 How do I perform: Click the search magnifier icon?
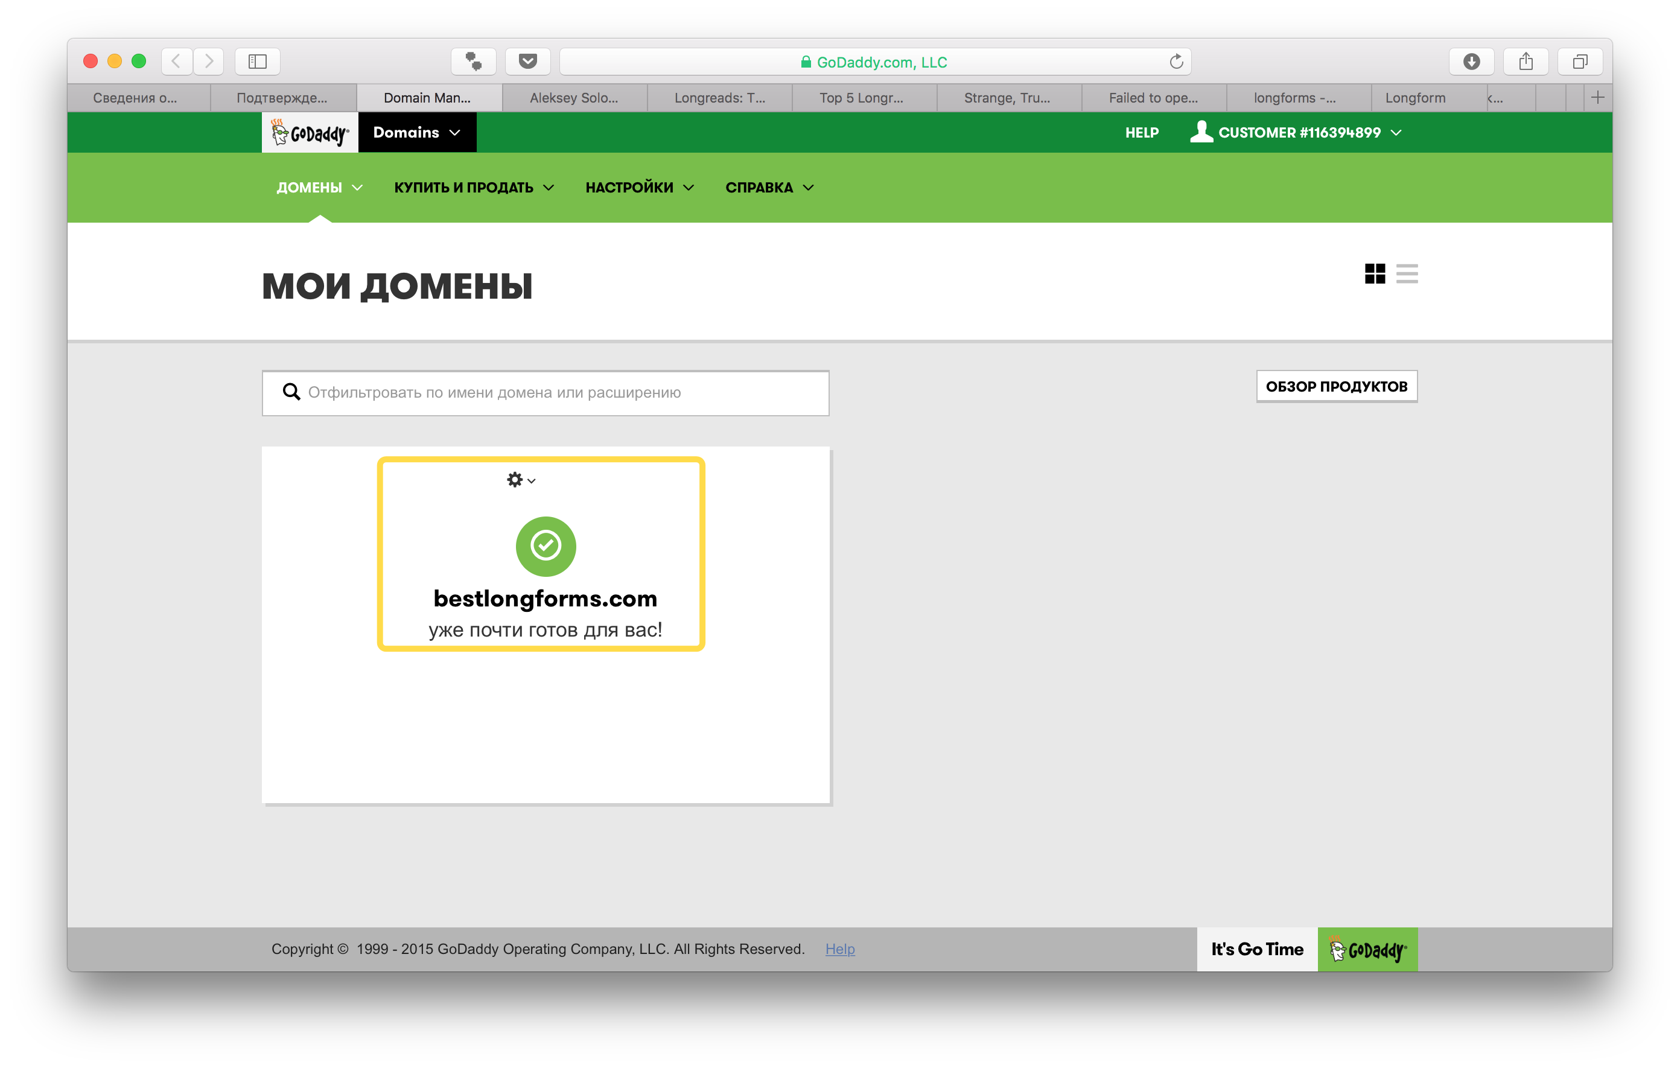click(x=291, y=392)
